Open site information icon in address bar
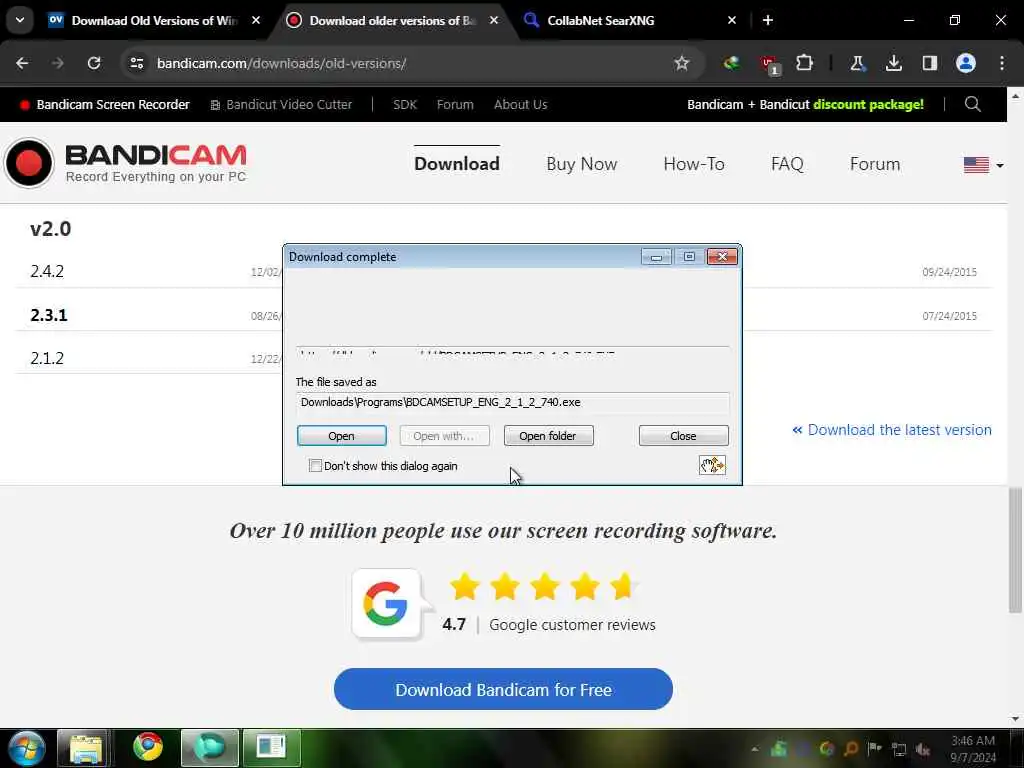 pyautogui.click(x=136, y=63)
